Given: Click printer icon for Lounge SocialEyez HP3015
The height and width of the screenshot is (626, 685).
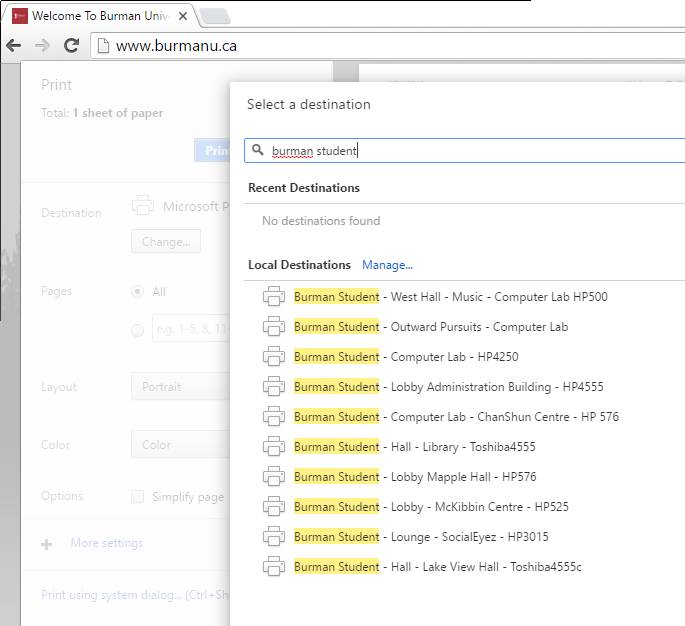Looking at the screenshot, I should pos(274,536).
